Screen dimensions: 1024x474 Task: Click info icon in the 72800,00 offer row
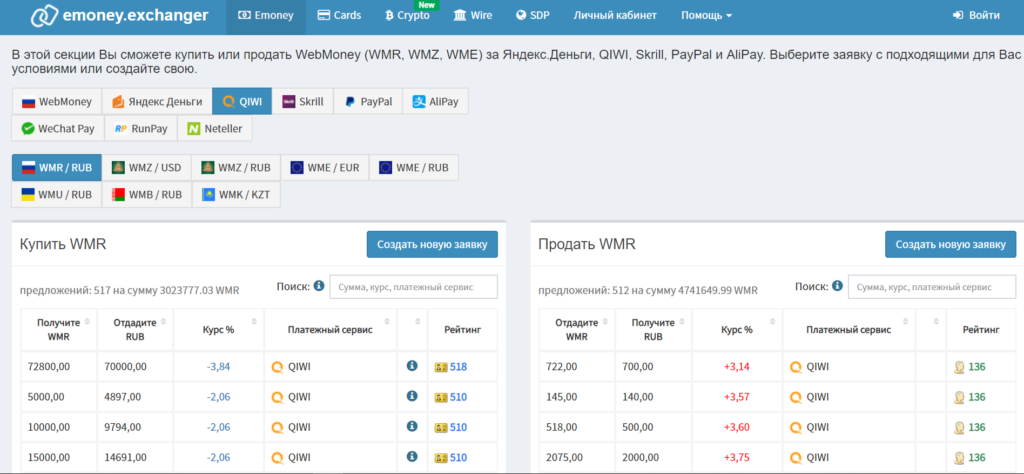click(411, 367)
